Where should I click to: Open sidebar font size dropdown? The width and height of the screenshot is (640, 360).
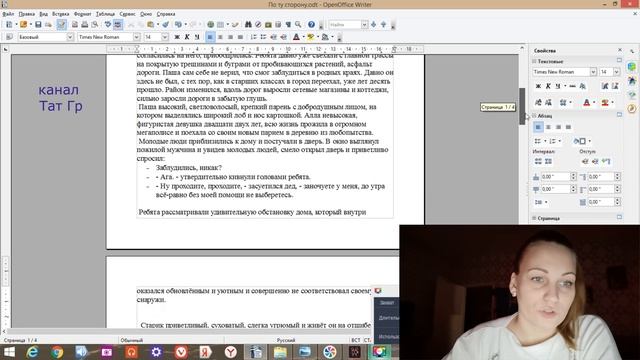click(617, 72)
